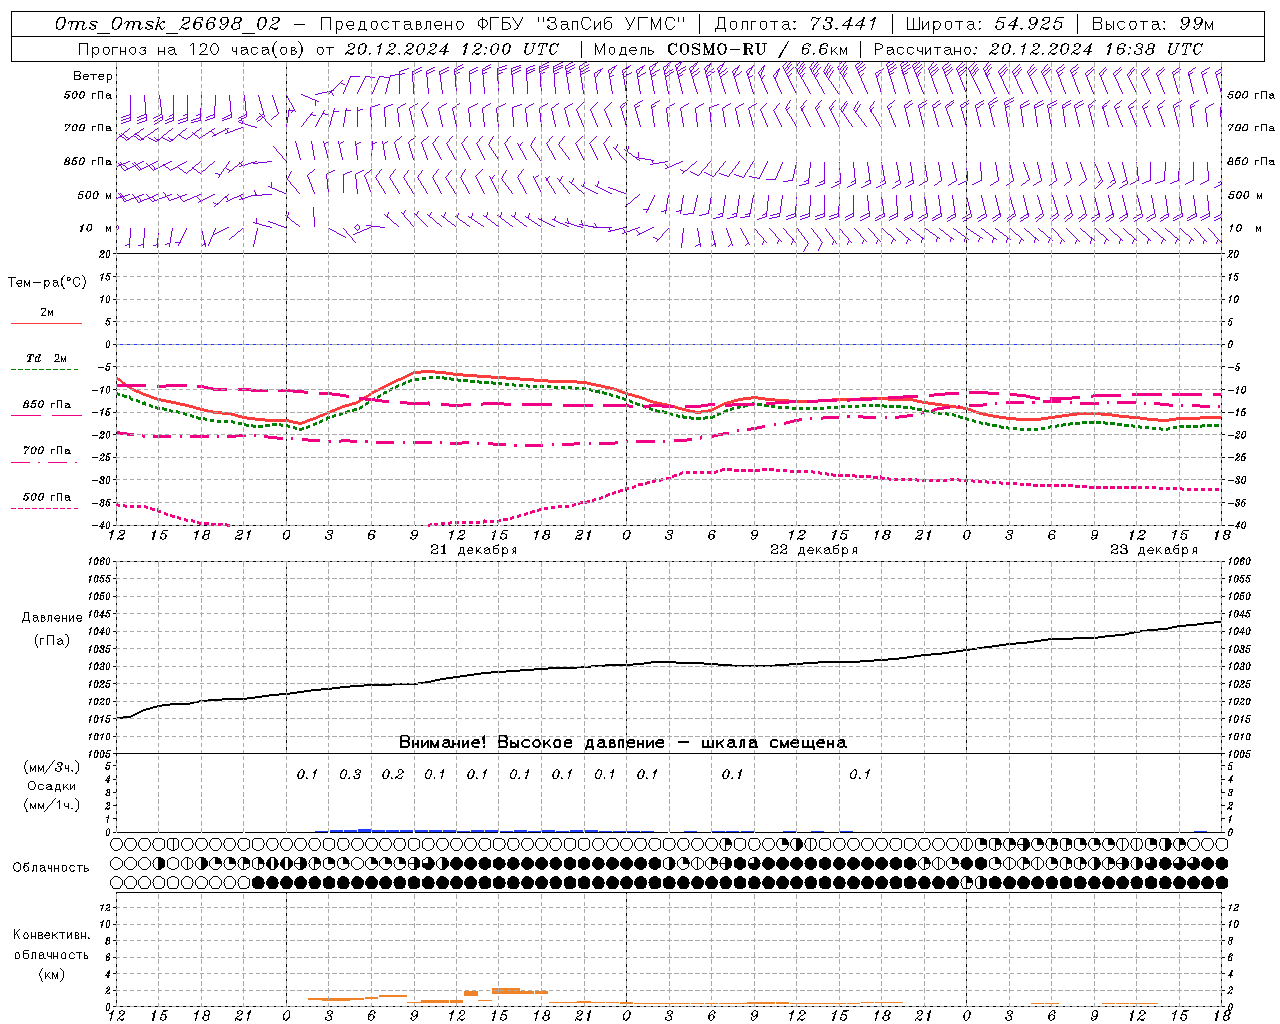This screenshot has height=1024, width=1280.
Task: Click the Рассчитано: 20.12.2024 16:38 UTC timestamp
Action: (x=1038, y=49)
